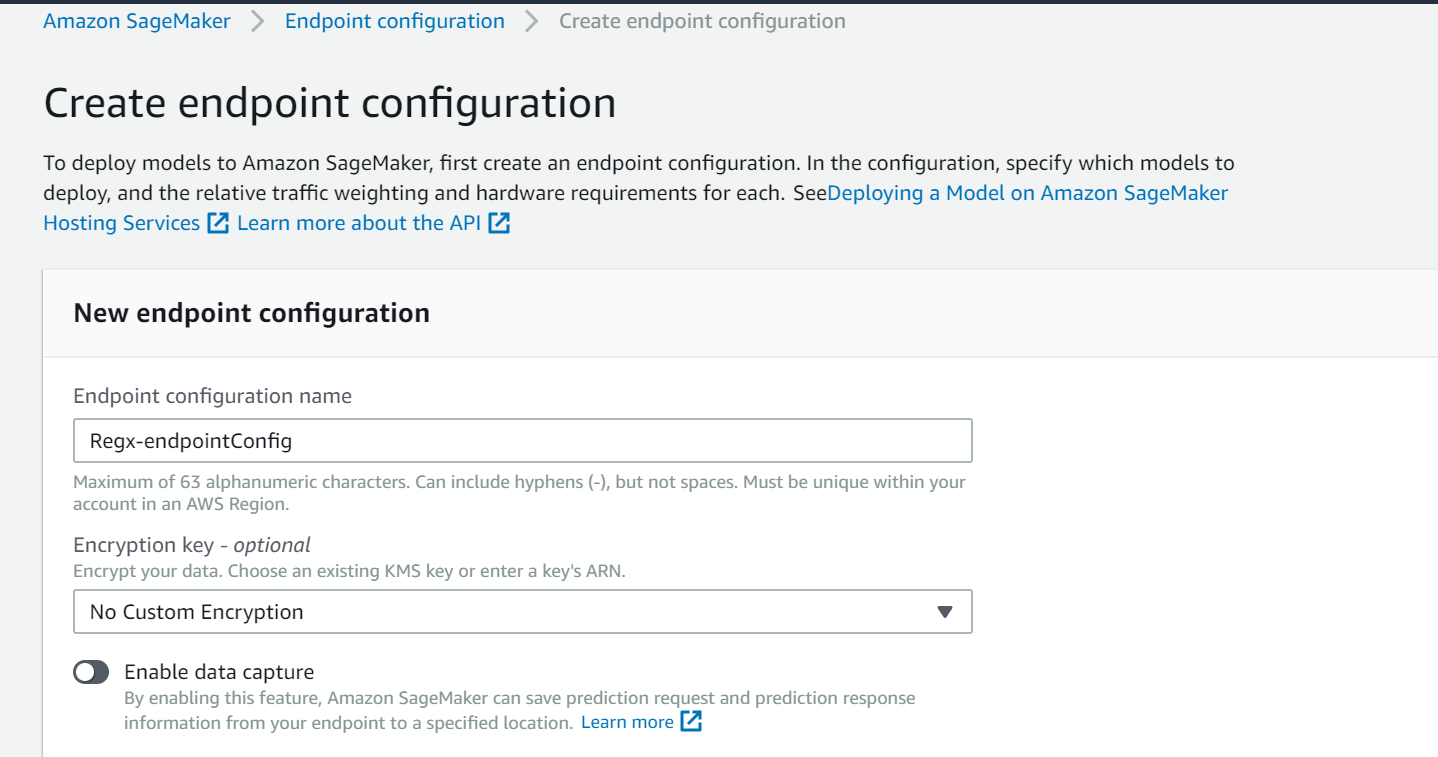This screenshot has width=1438, height=757.
Task: Click the Endpoint configuration name label
Action: click(x=213, y=396)
